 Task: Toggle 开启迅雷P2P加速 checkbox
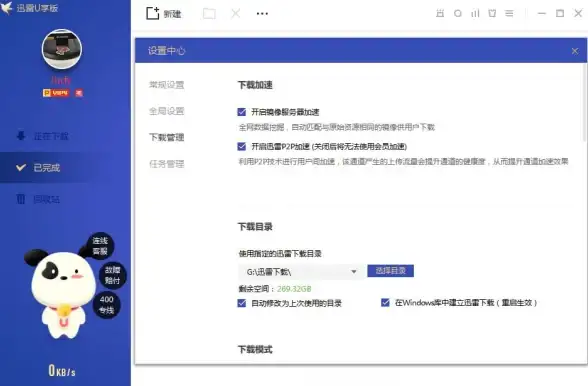coord(242,146)
